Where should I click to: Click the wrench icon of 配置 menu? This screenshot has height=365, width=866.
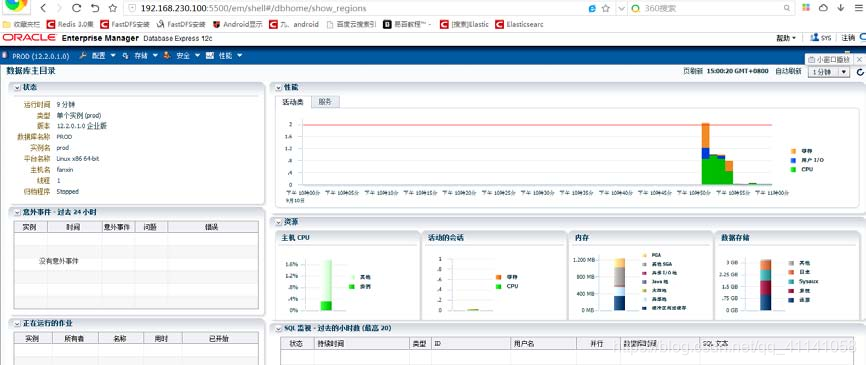[83, 56]
